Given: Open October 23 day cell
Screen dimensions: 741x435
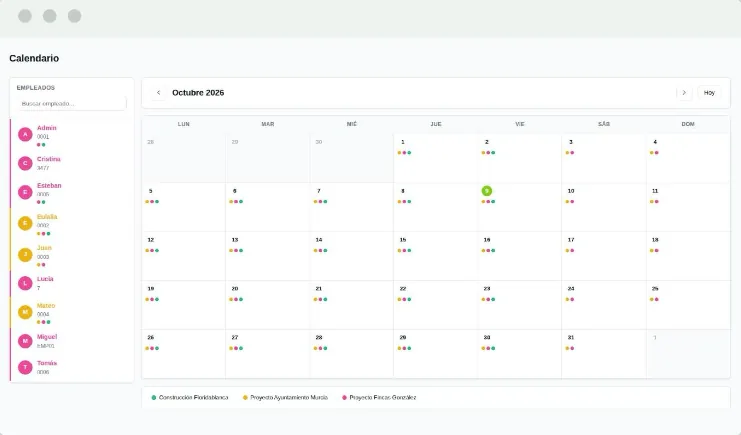Looking at the screenshot, I should point(520,305).
